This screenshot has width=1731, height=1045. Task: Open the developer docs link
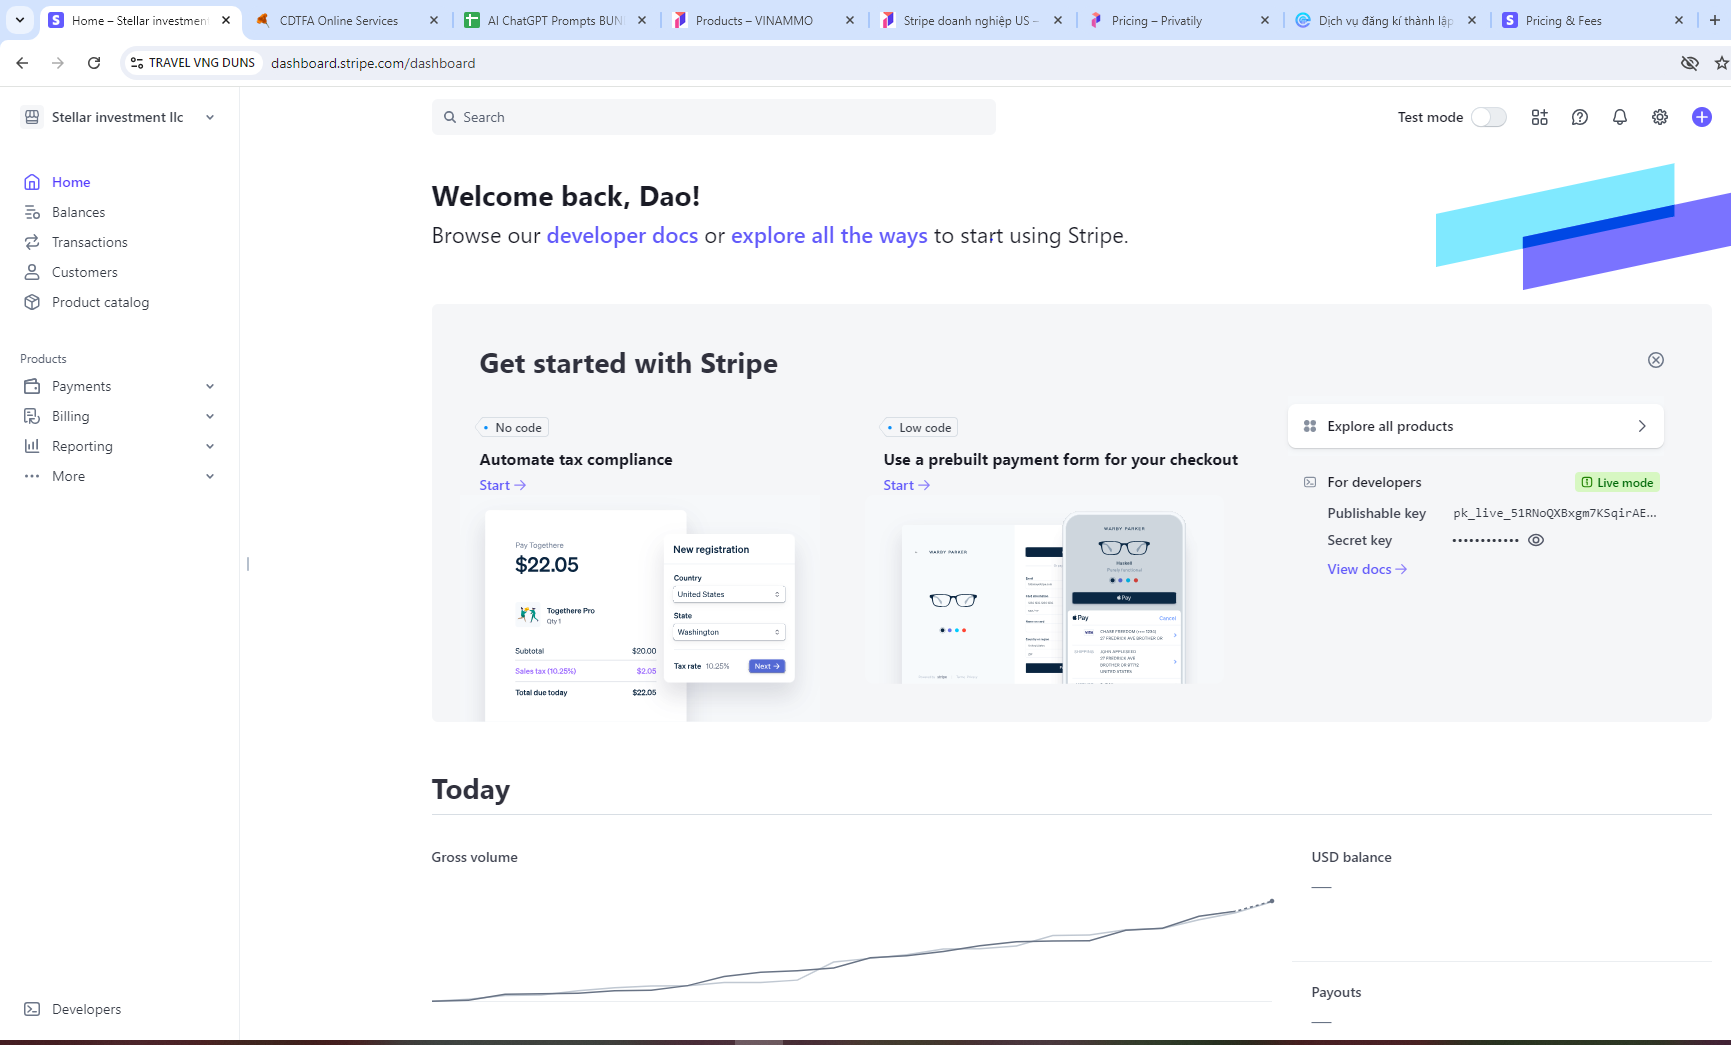pos(622,236)
